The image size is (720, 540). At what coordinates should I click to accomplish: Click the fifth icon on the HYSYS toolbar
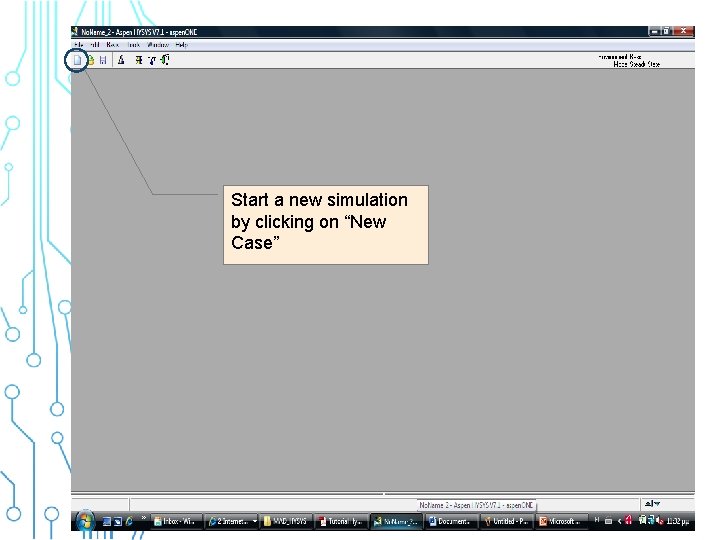click(139, 60)
